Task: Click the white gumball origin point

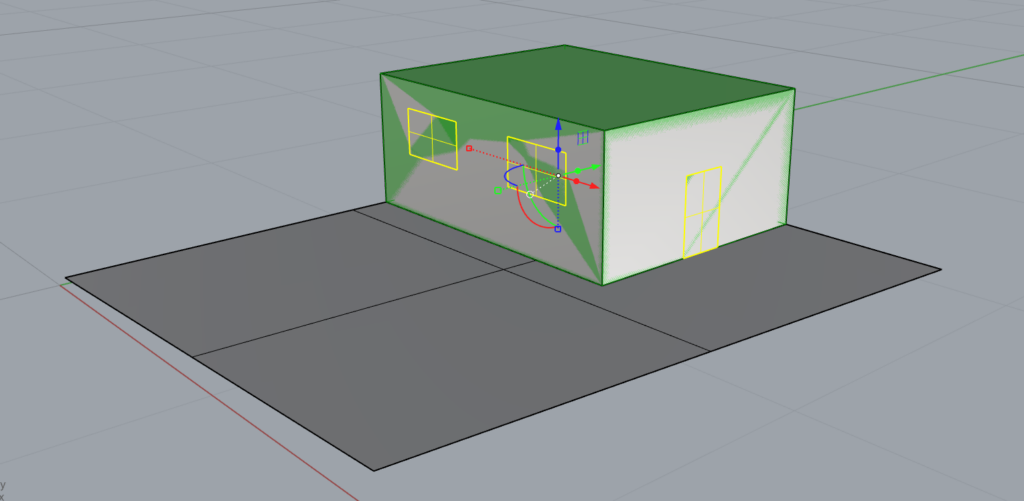Action: (x=558, y=175)
